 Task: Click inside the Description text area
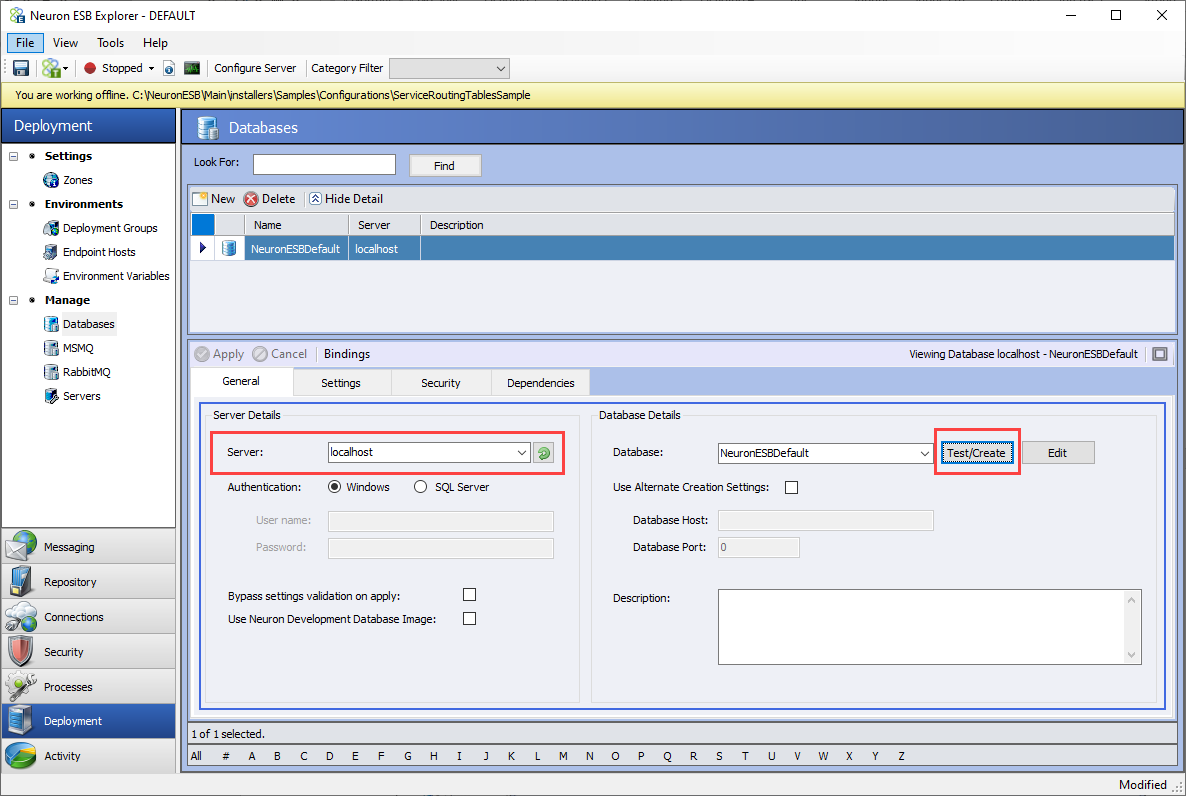[x=923, y=627]
